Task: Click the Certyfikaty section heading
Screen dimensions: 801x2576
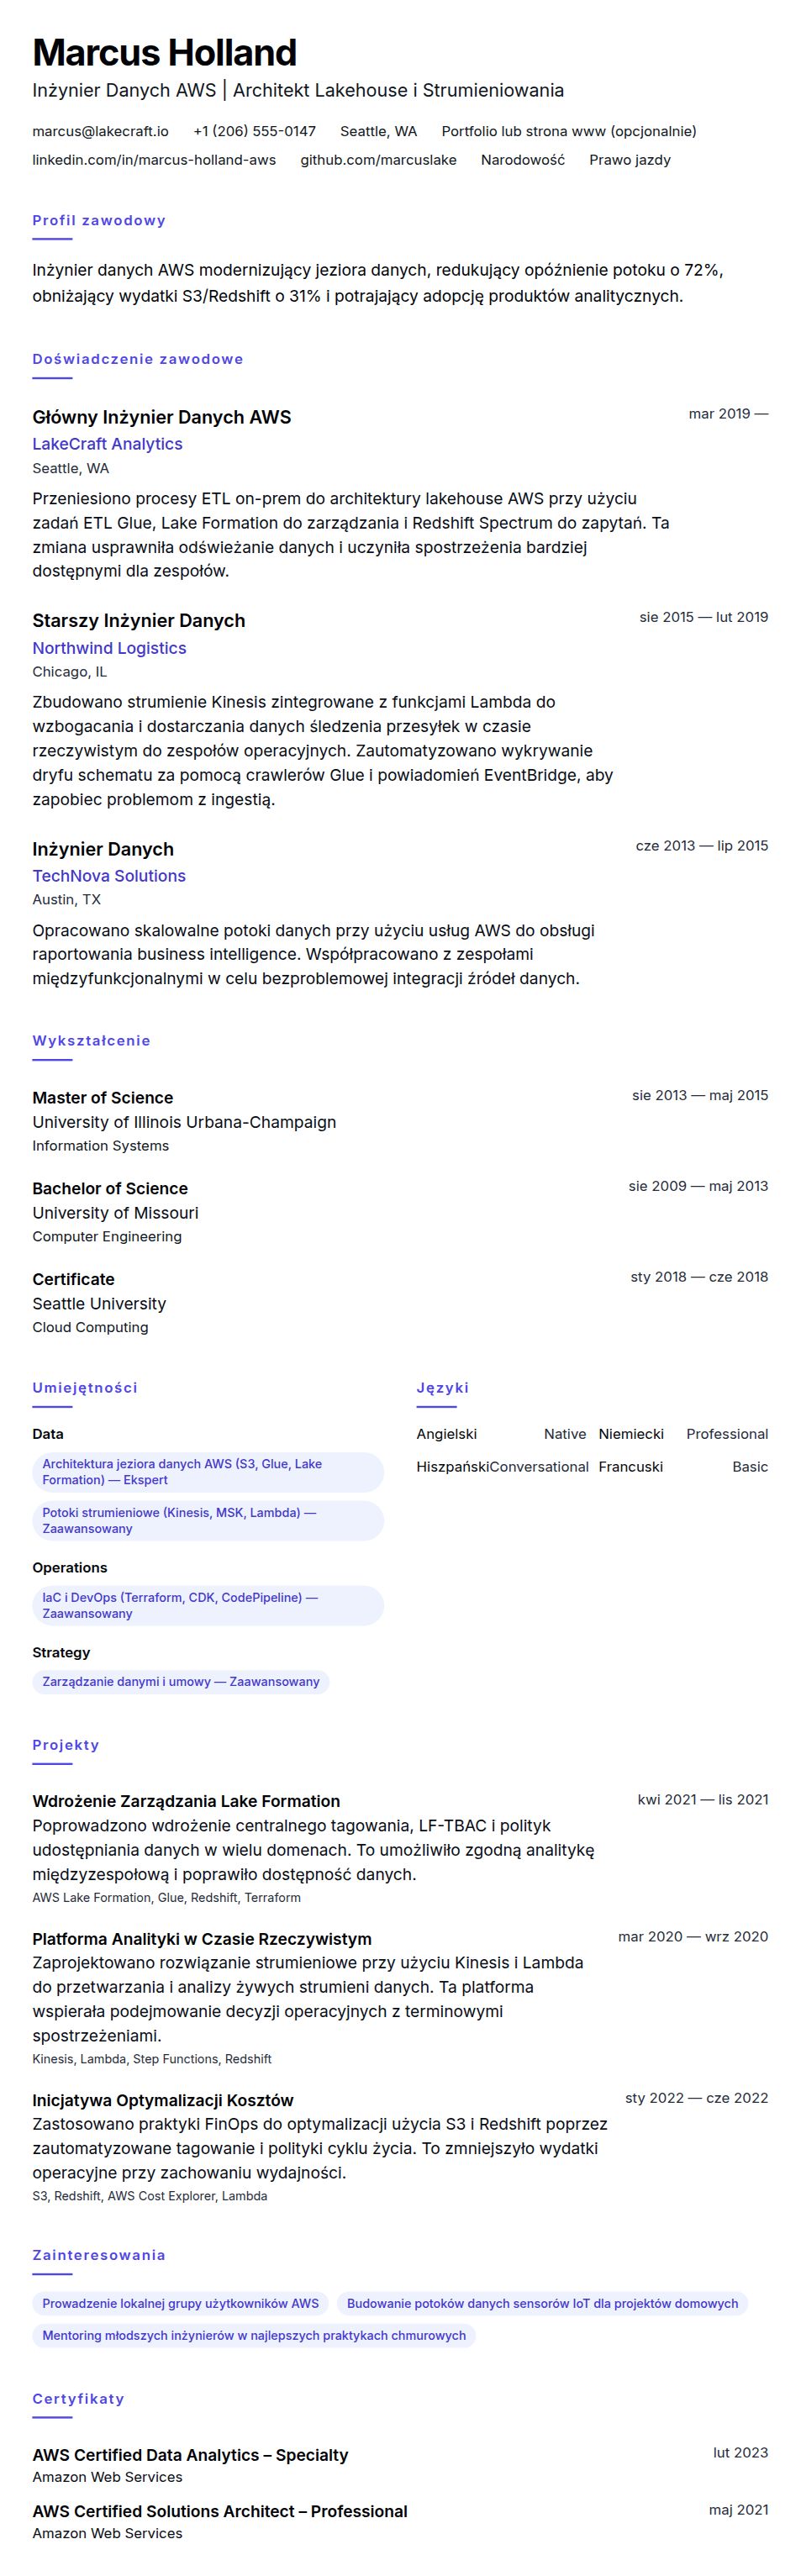Action: tap(78, 2399)
